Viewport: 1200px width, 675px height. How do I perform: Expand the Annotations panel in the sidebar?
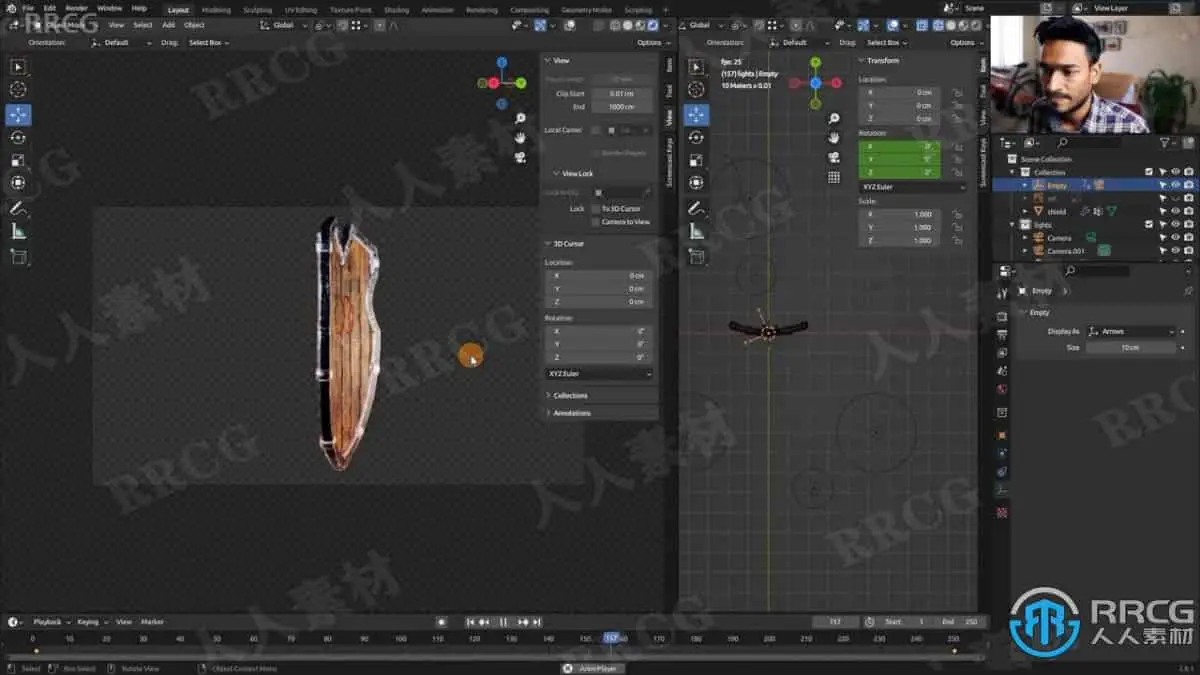(572, 411)
